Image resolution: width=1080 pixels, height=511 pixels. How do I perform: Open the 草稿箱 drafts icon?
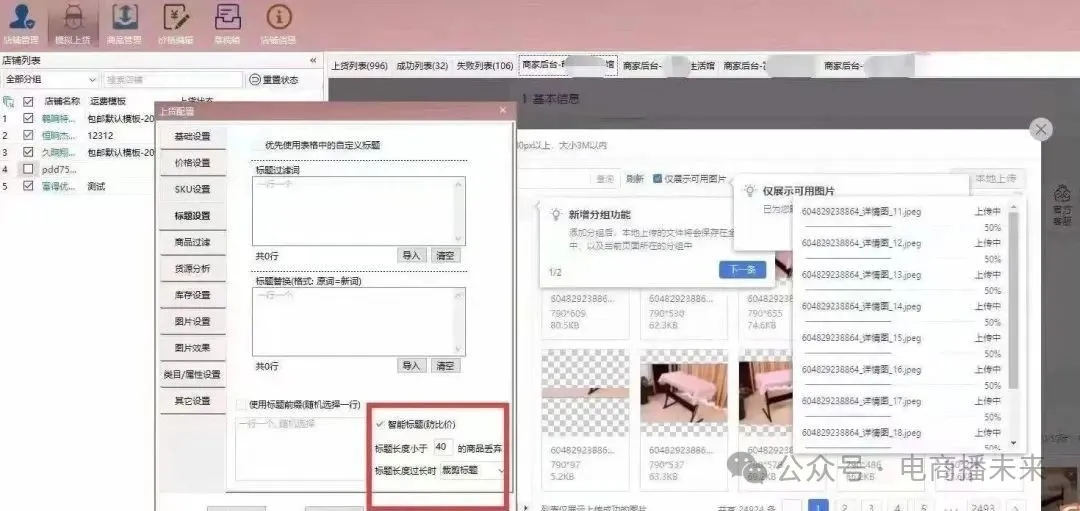(x=228, y=22)
